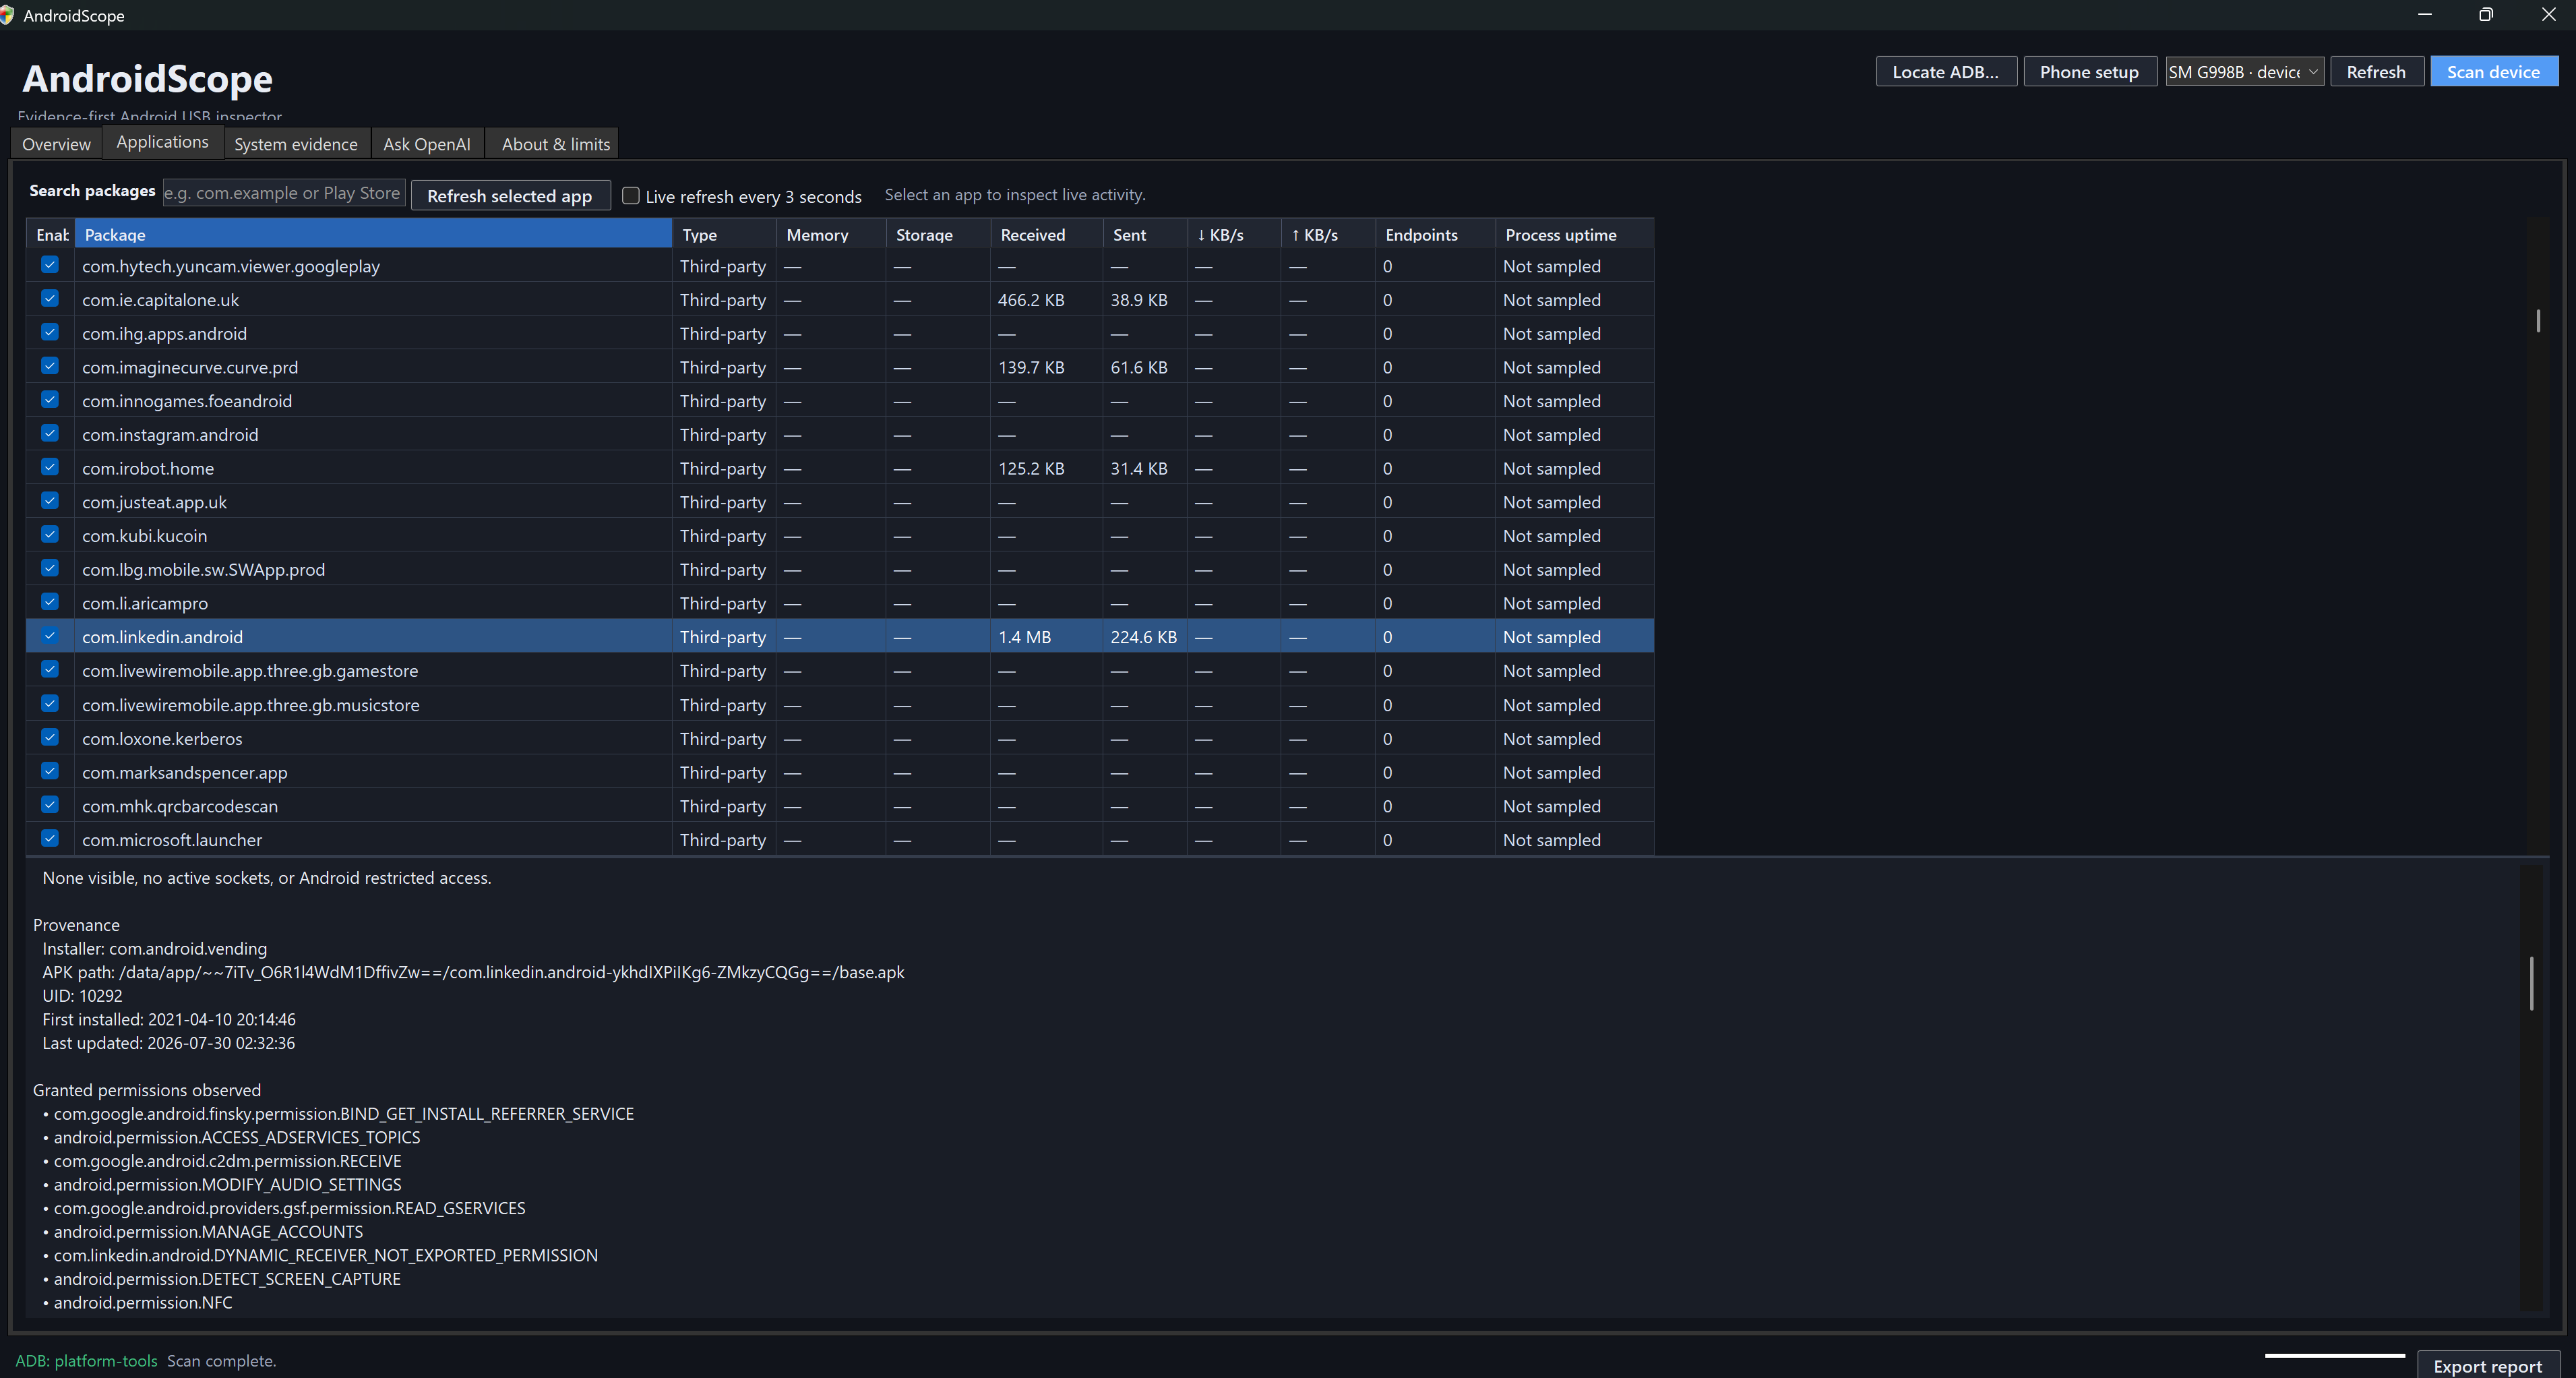Click the Refresh button beside the device selector

tap(2376, 72)
